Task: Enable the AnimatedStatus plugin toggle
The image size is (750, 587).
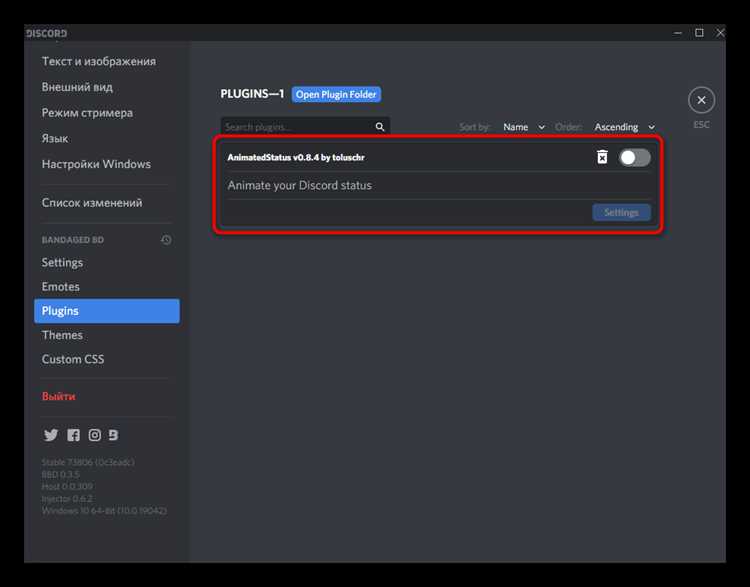Action: (x=634, y=157)
